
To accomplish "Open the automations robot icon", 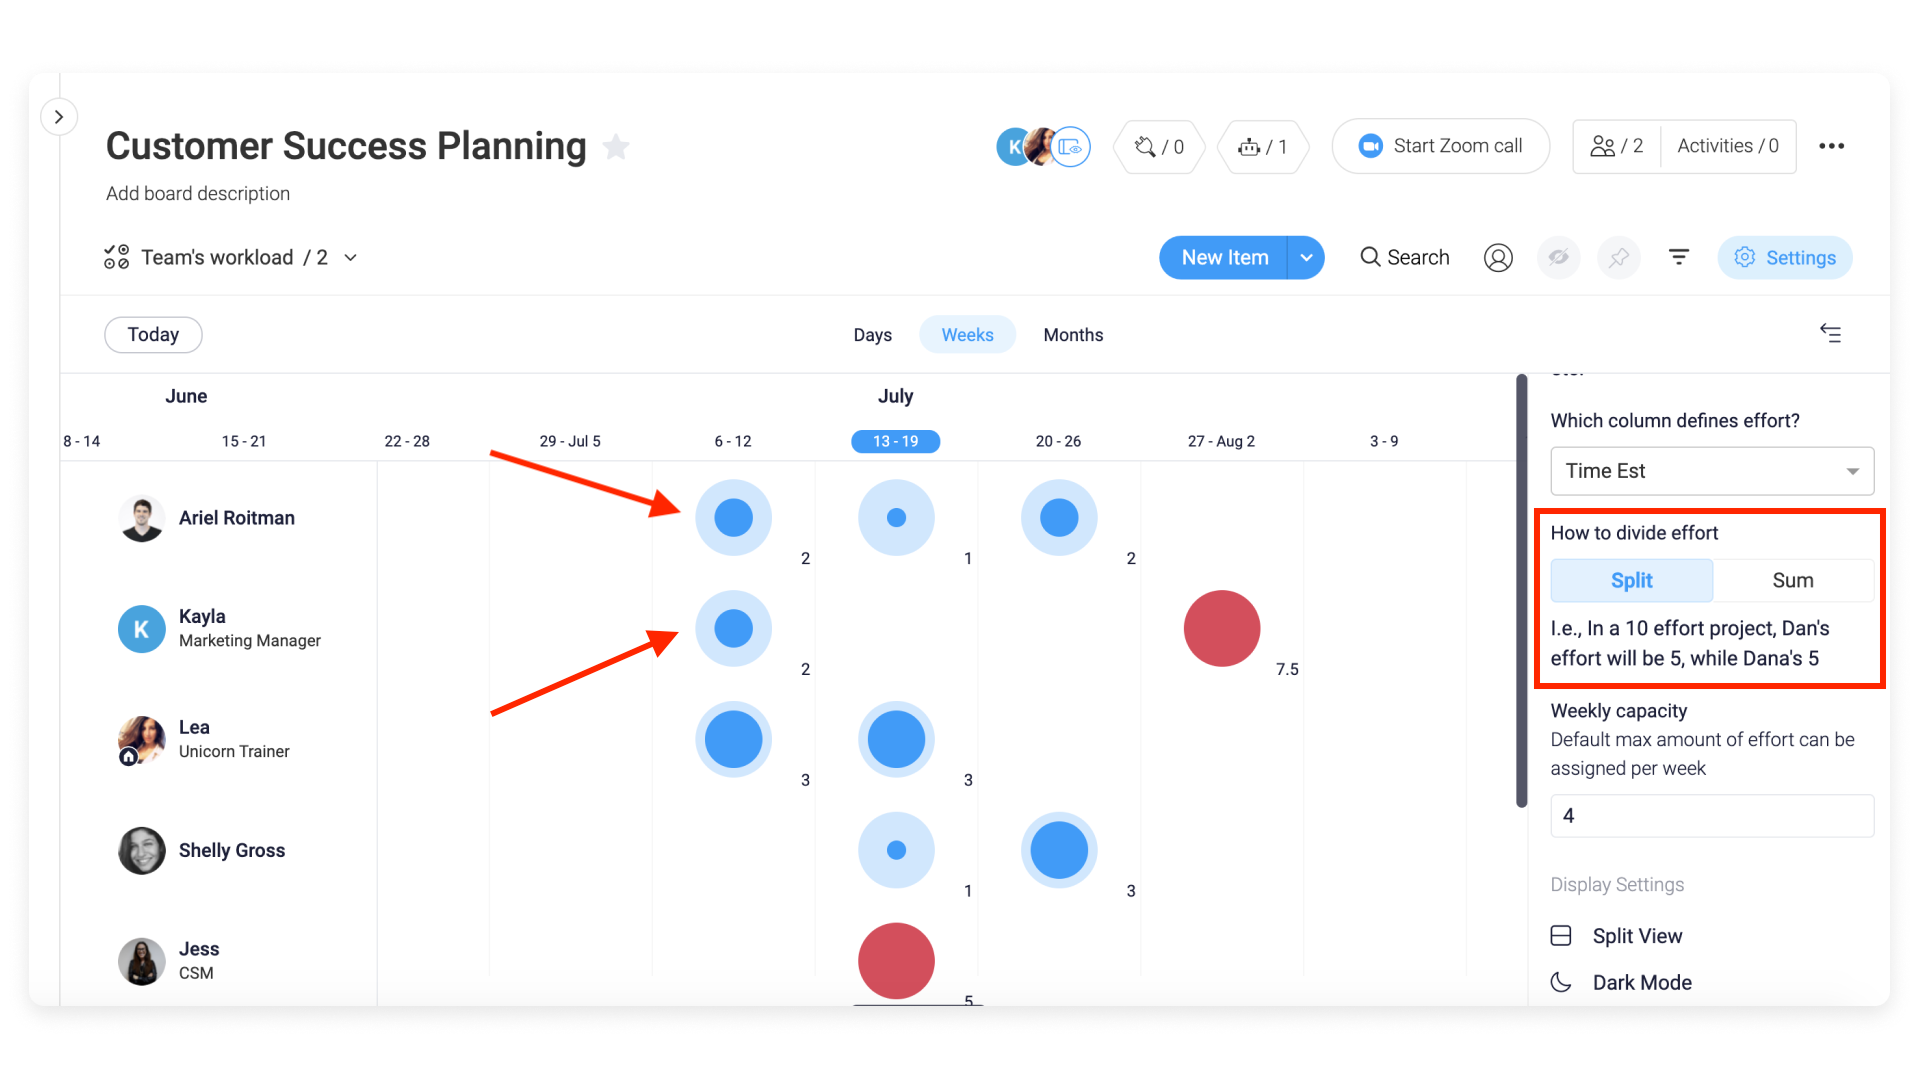I will coord(1263,147).
